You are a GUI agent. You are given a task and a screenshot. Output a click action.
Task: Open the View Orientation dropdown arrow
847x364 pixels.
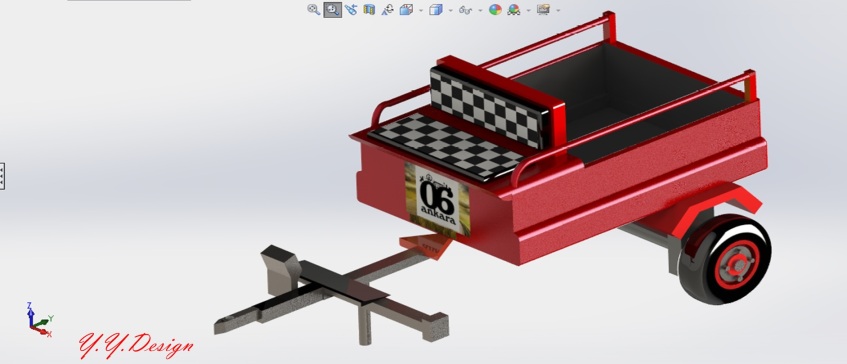tap(420, 10)
